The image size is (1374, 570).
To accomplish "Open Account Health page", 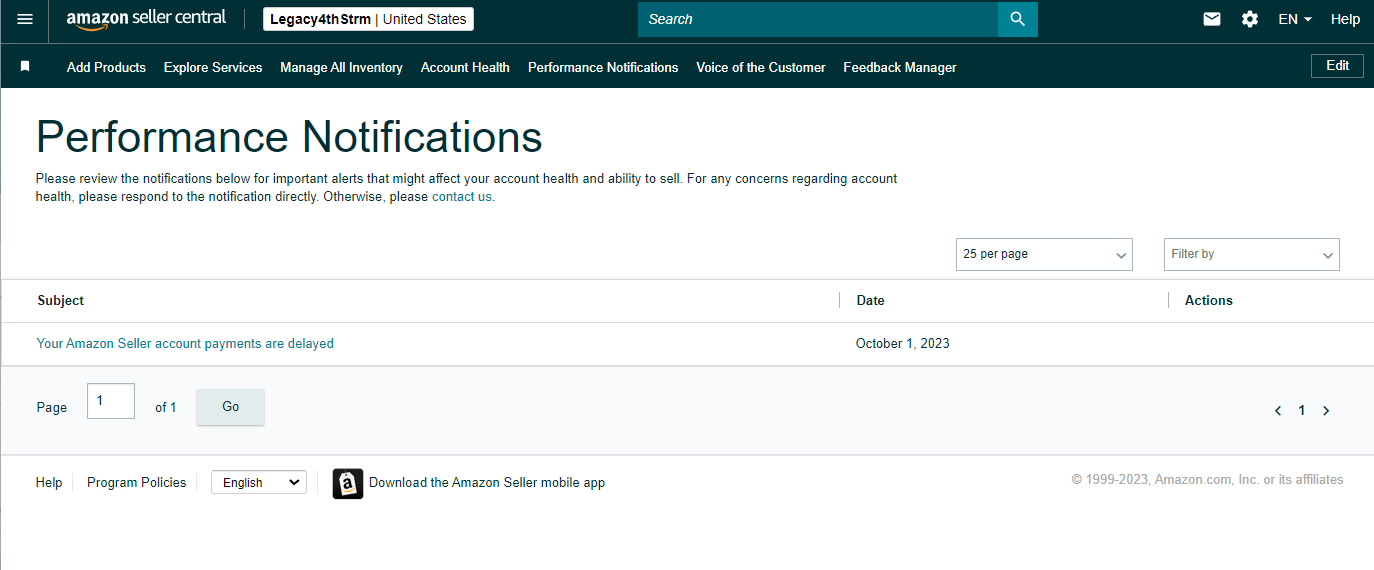I will (x=465, y=67).
